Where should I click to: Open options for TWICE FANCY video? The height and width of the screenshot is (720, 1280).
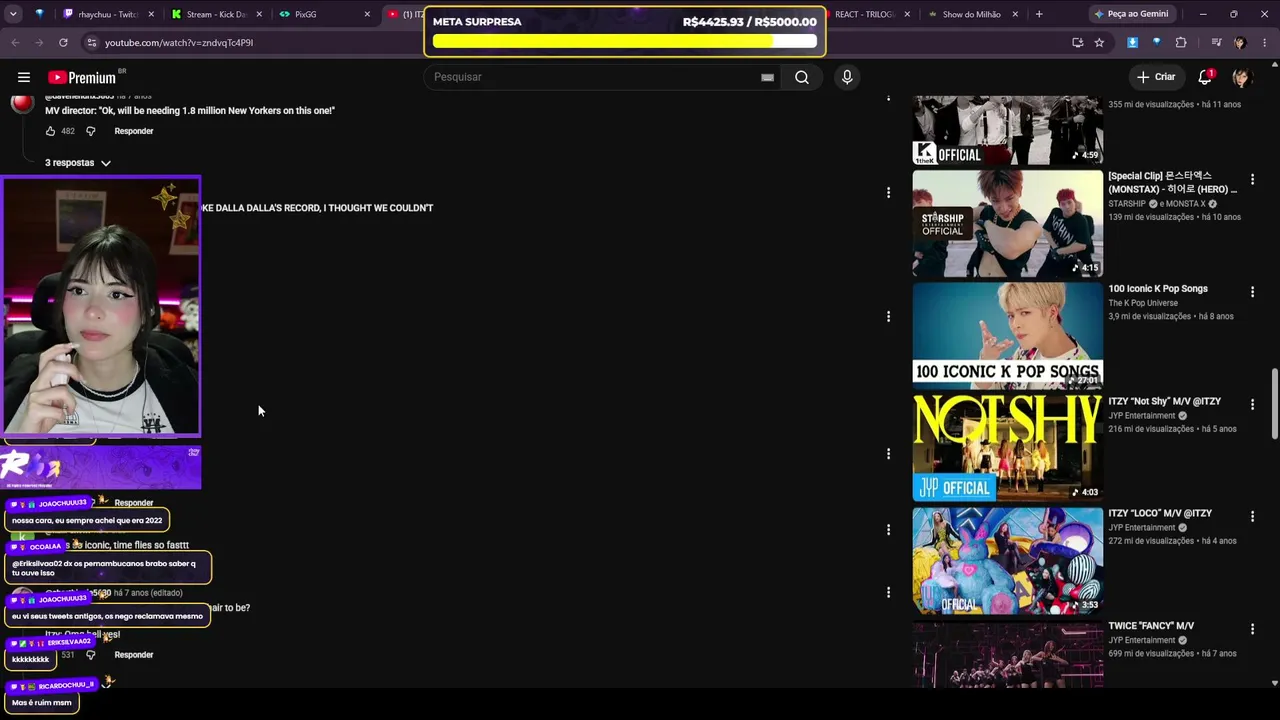point(1252,629)
